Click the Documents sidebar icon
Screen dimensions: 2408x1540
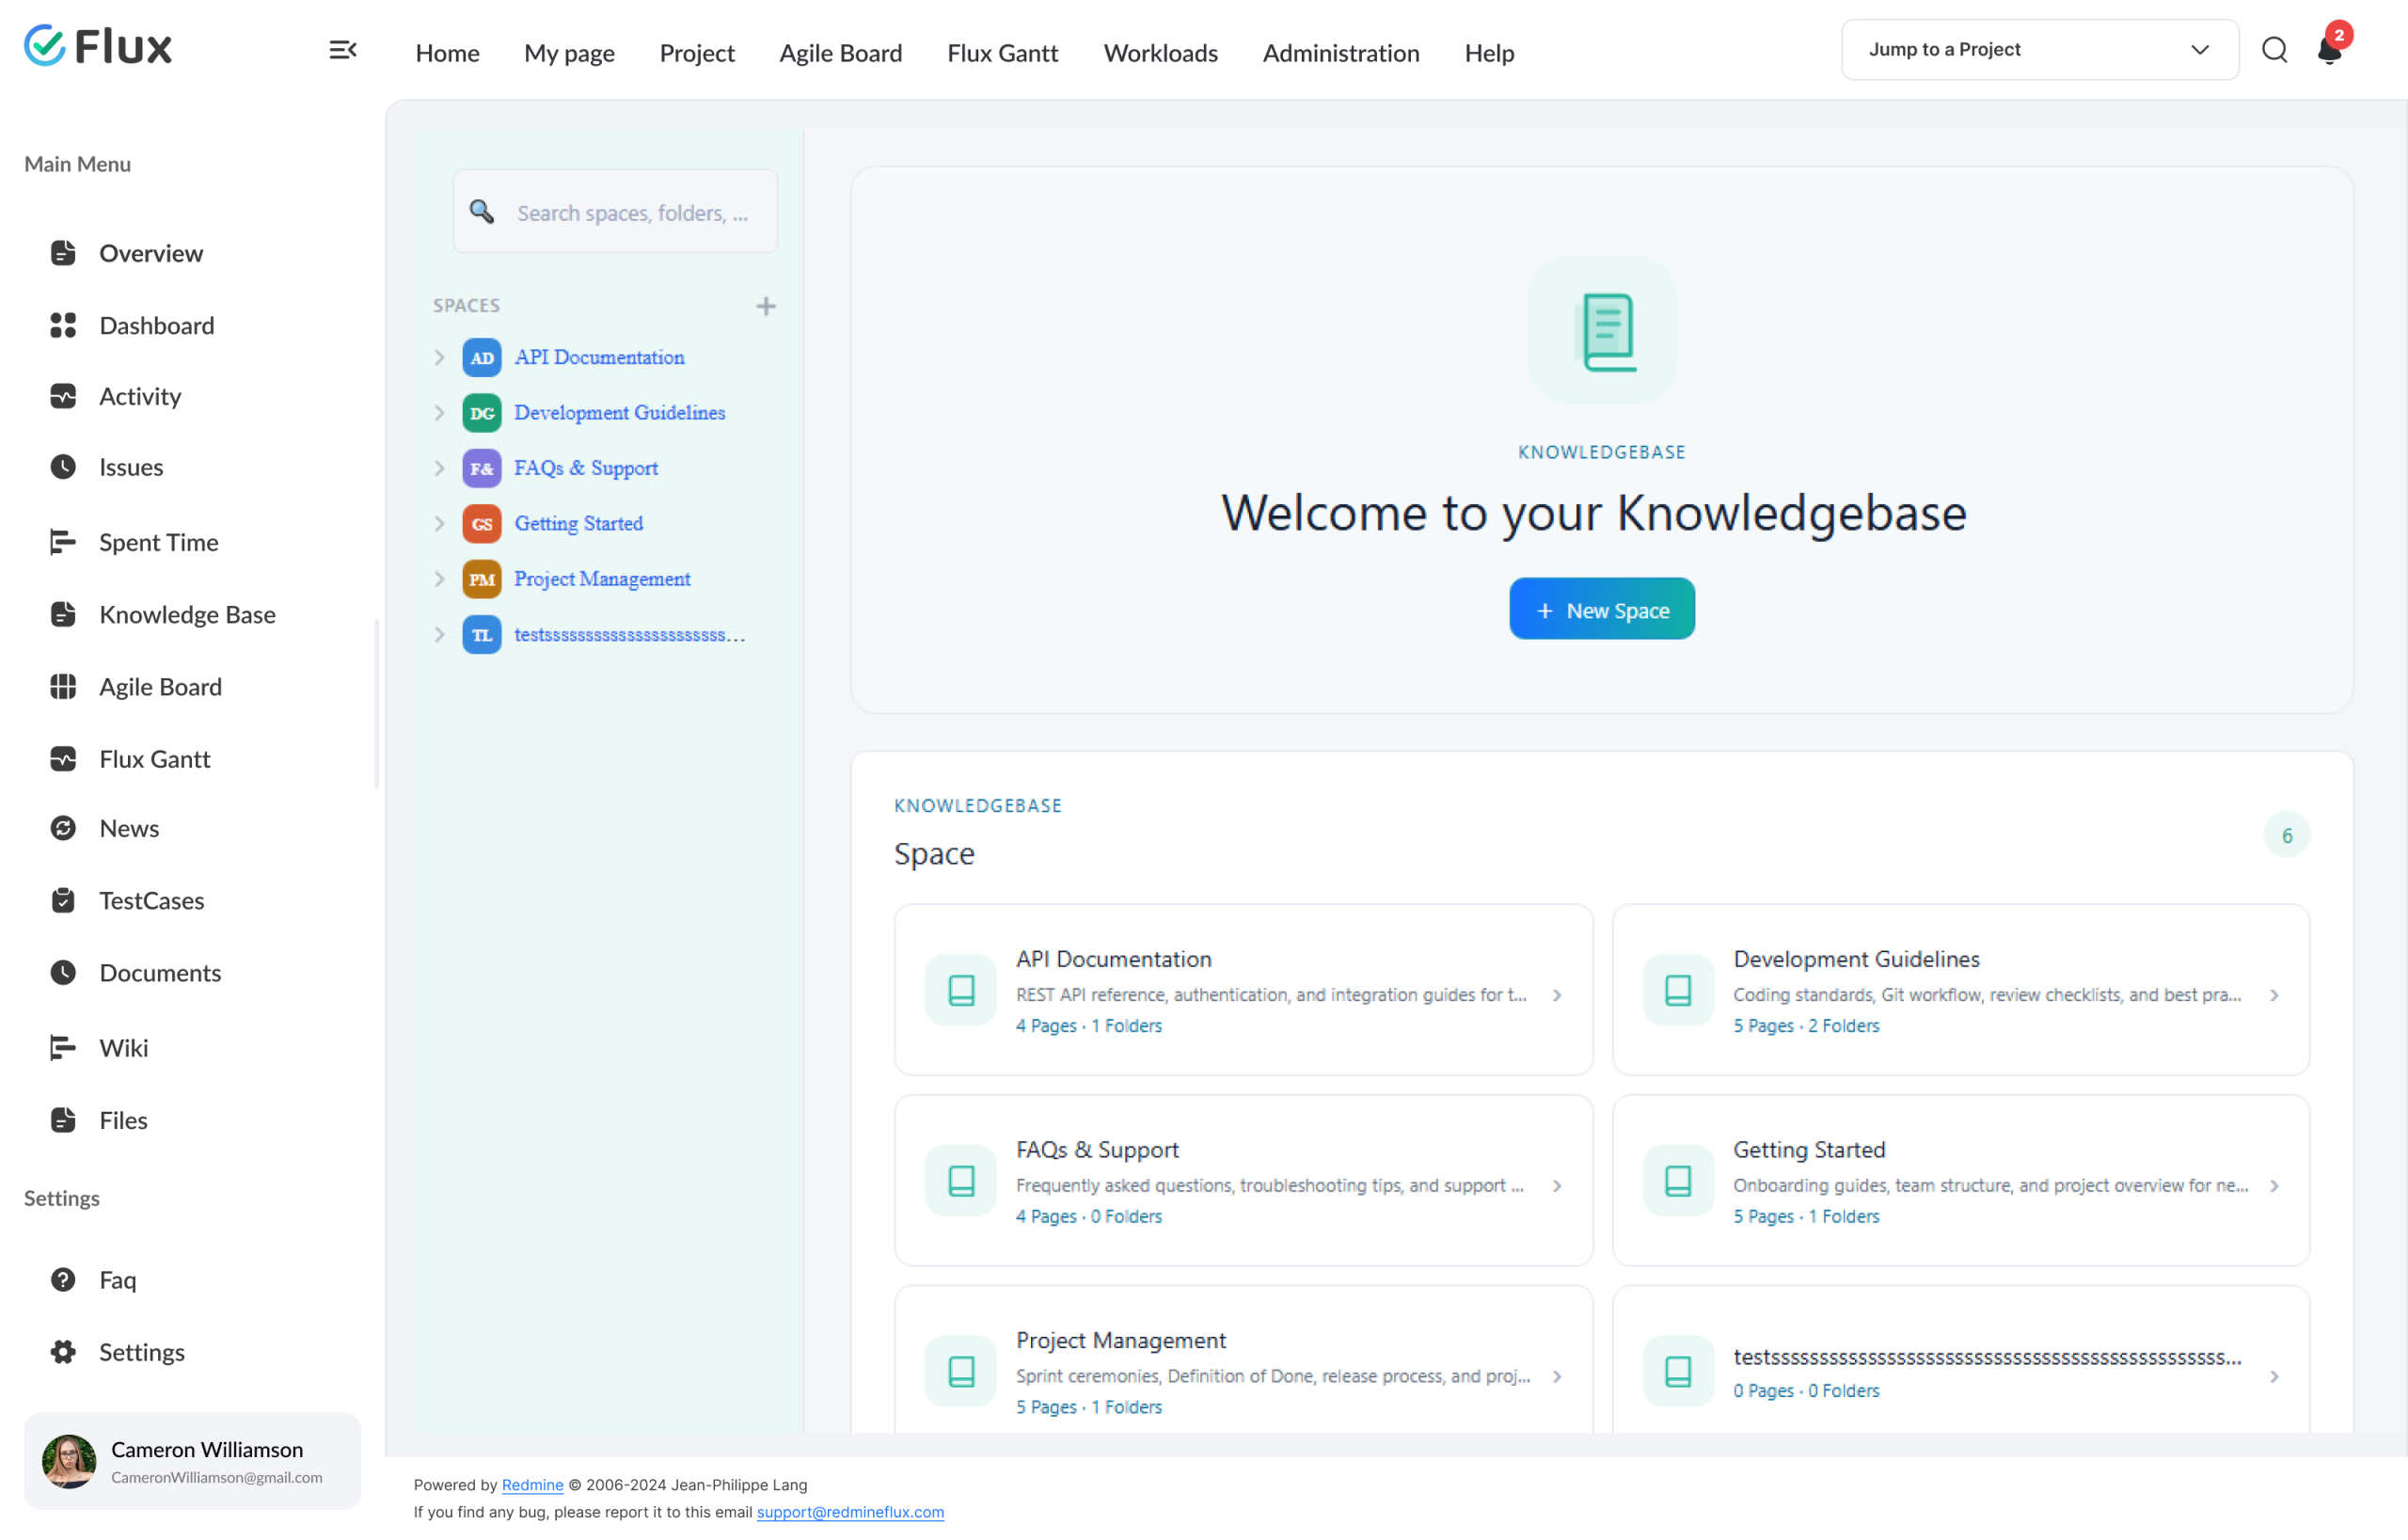tap(63, 972)
